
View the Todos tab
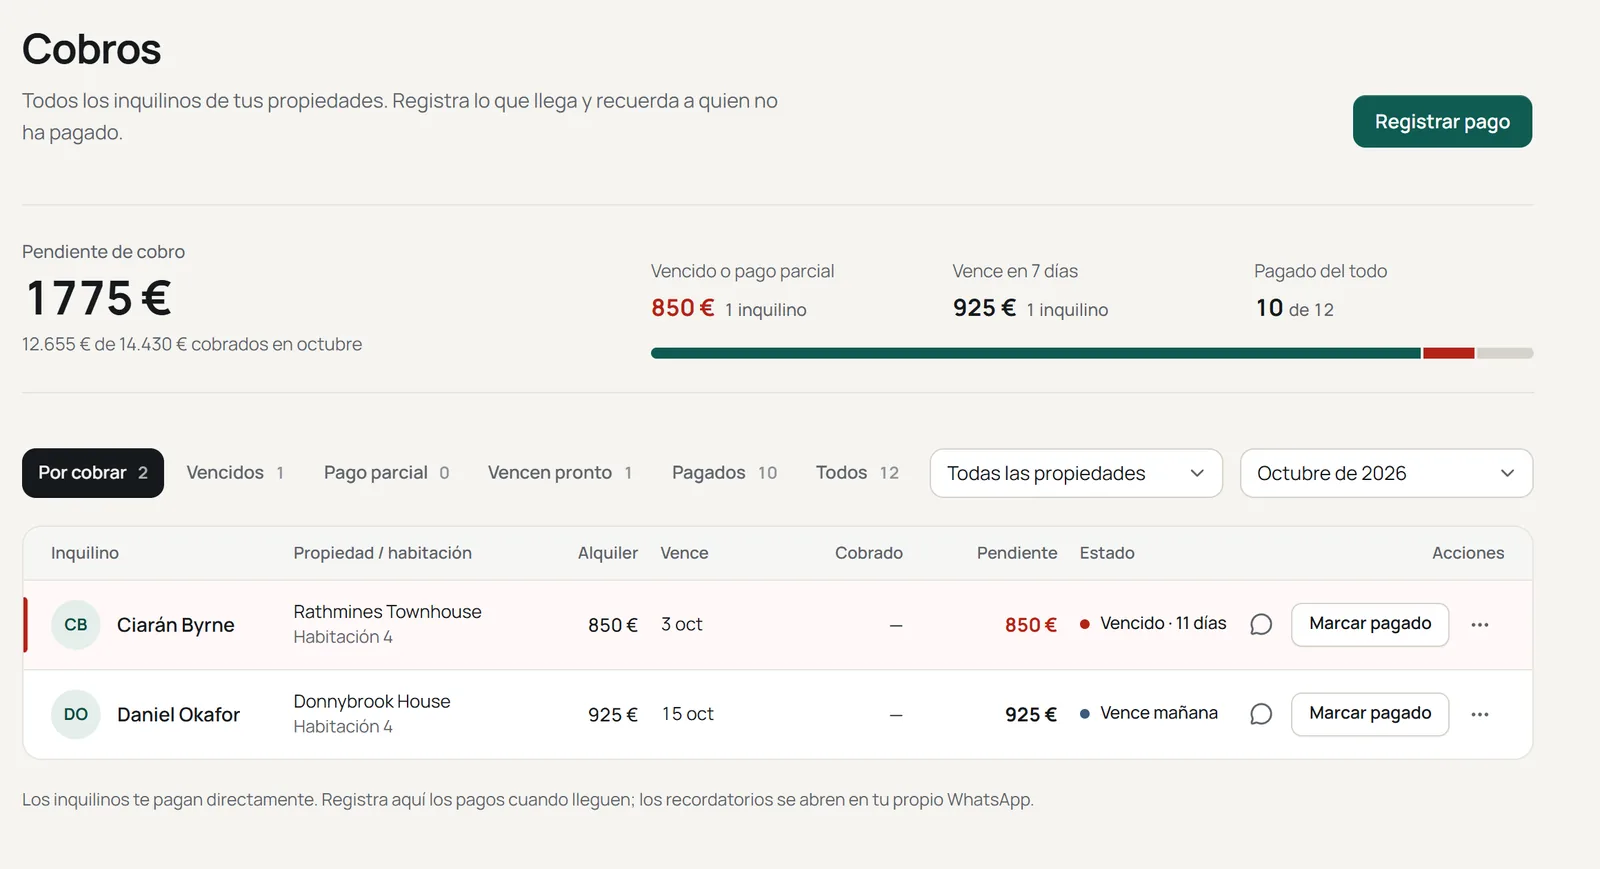tap(857, 473)
